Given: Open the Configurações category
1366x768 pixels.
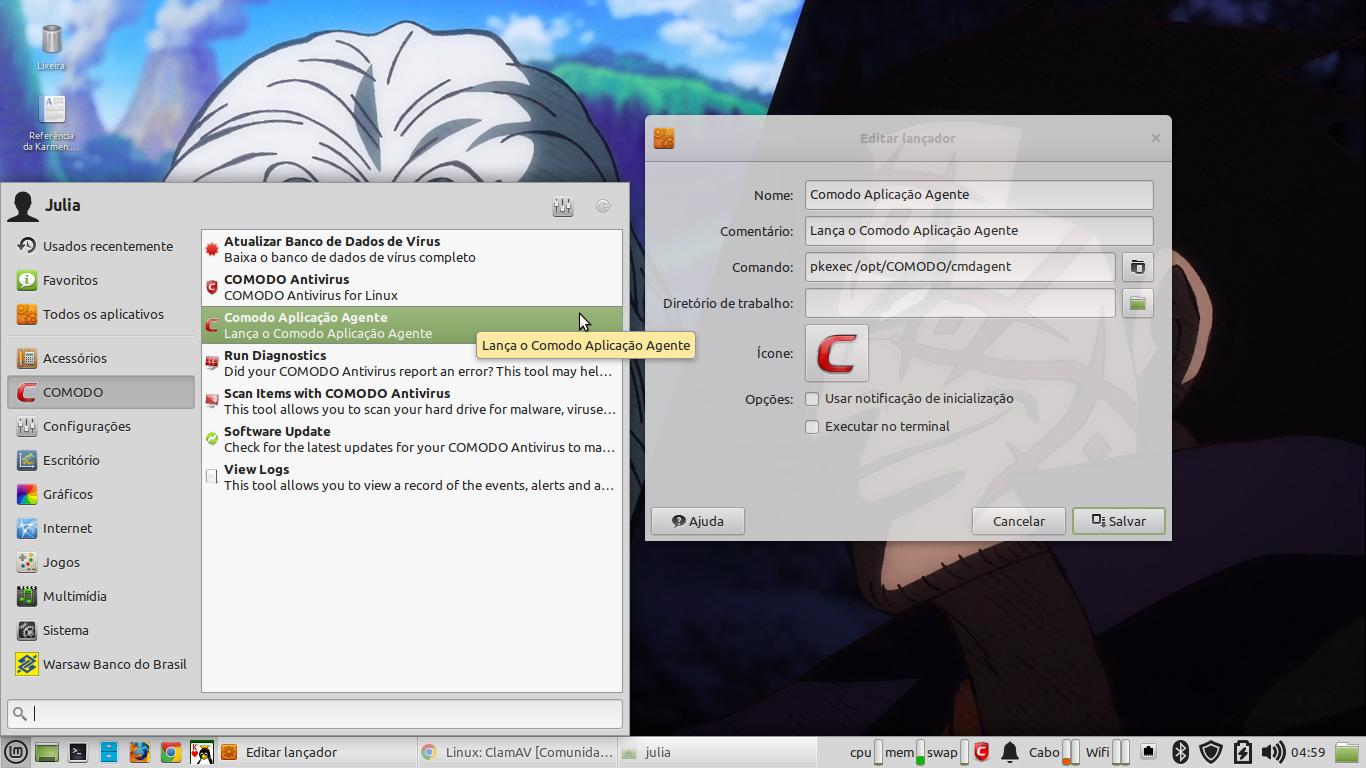Looking at the screenshot, I should pos(101,426).
